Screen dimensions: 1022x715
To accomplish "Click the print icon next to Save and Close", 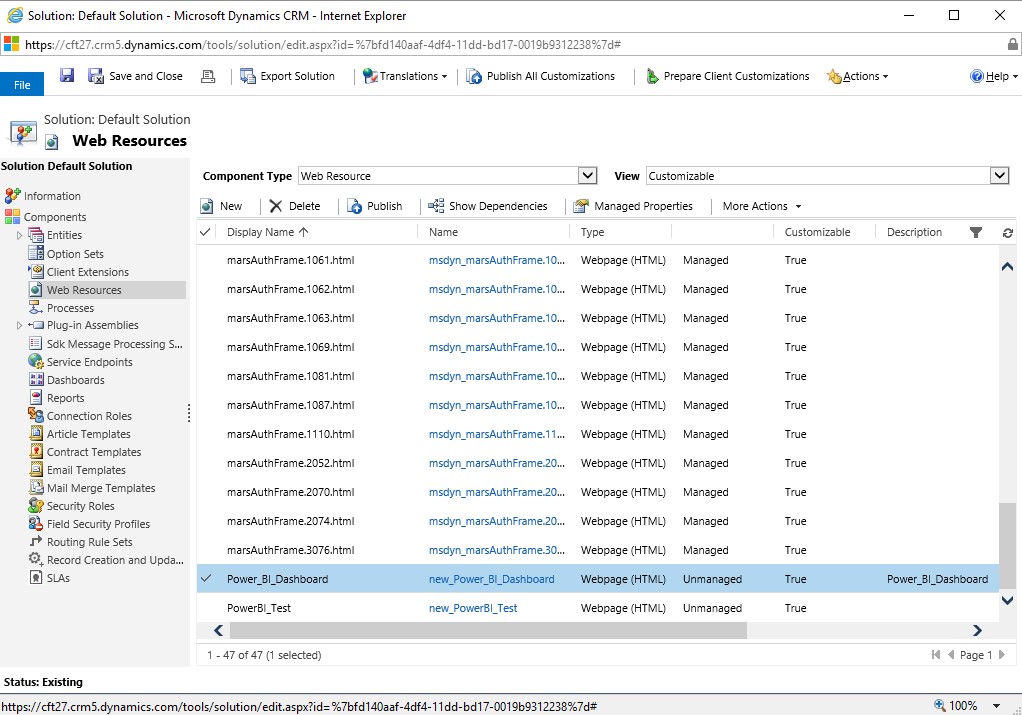I will (x=208, y=76).
